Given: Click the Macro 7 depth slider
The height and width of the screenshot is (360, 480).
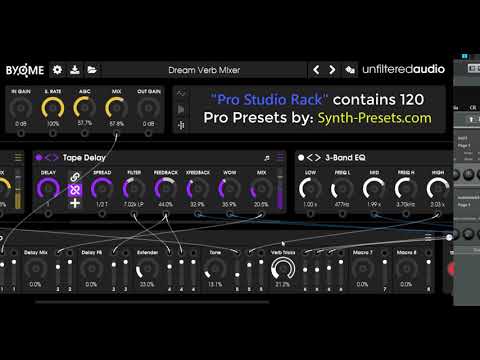Looking at the screenshot, I should tap(385, 272).
